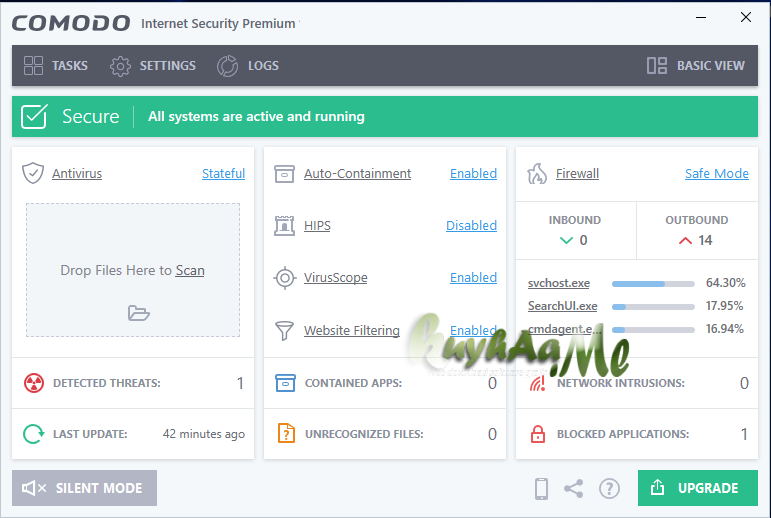The height and width of the screenshot is (518, 771).
Task: Toggle Website Filtering Enabled status
Action: click(x=474, y=331)
